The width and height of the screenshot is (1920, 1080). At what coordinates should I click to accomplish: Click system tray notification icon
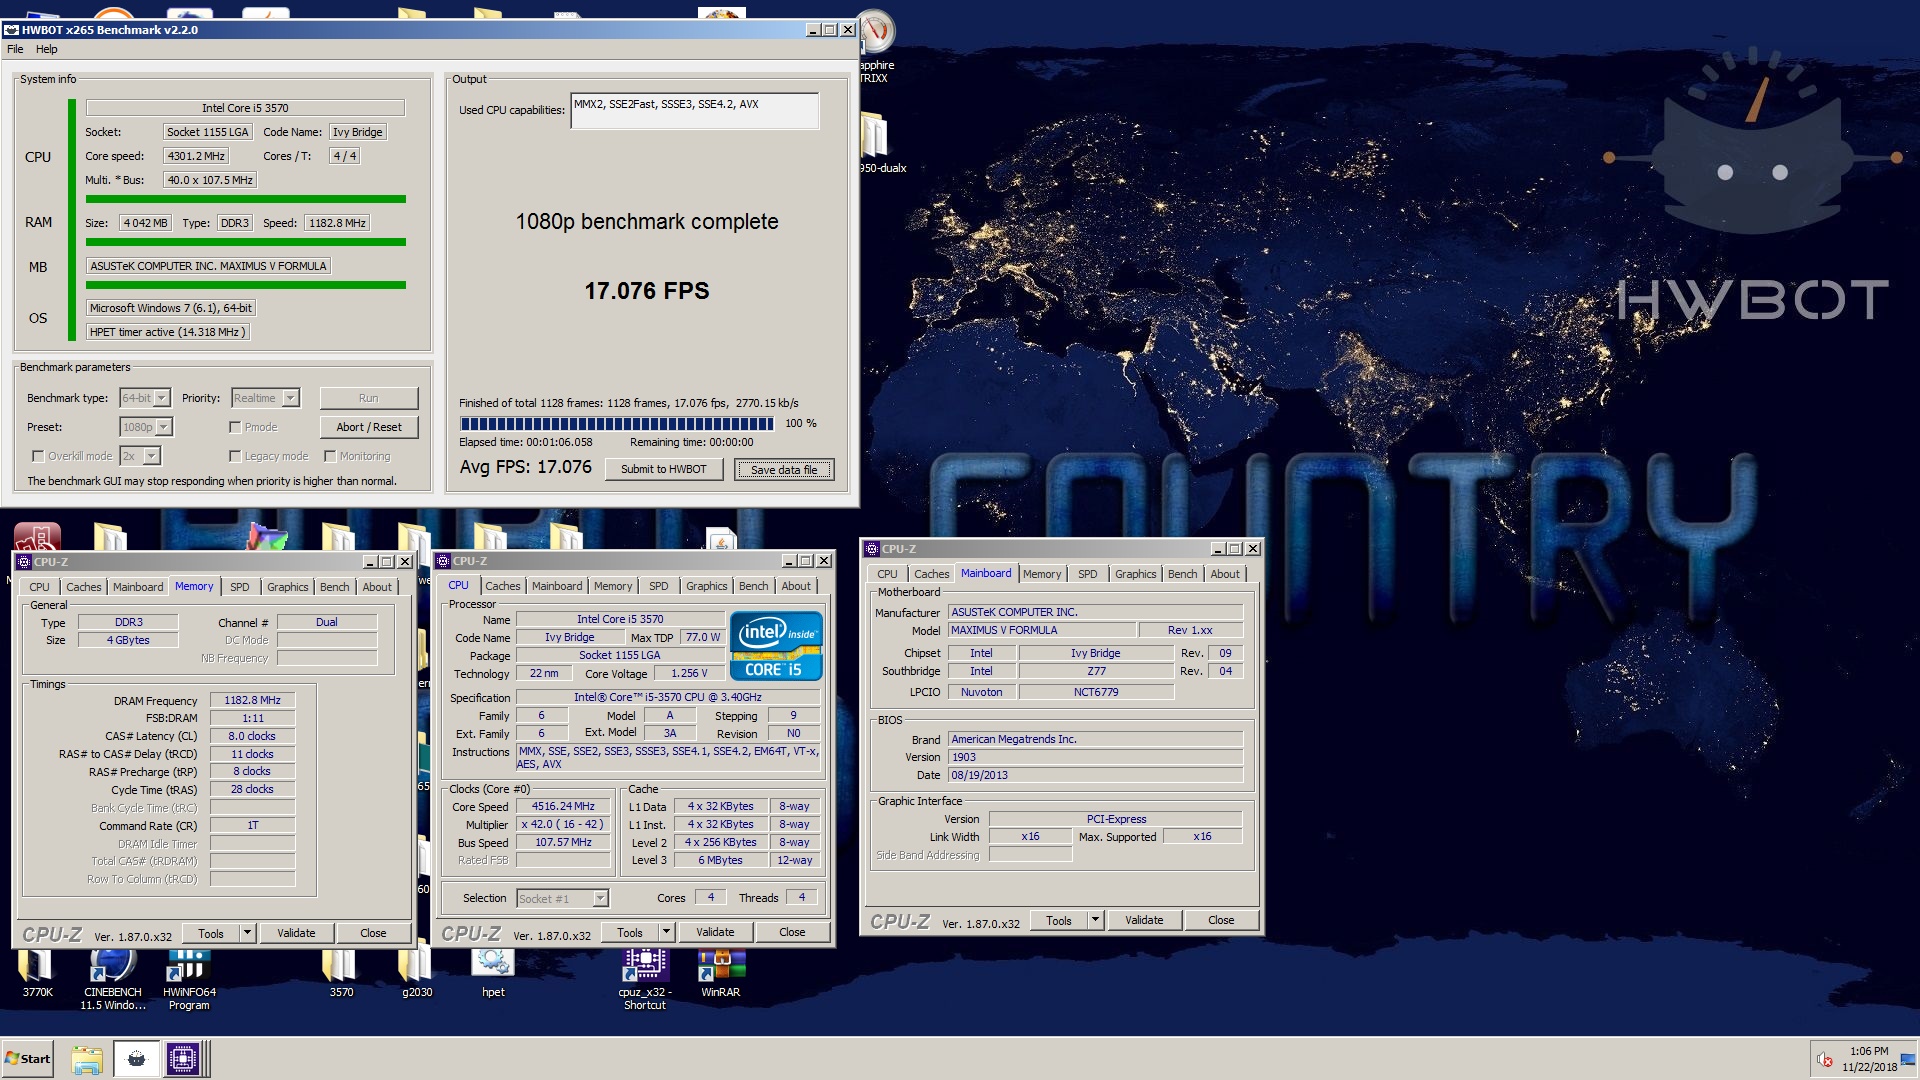coord(1825,1059)
